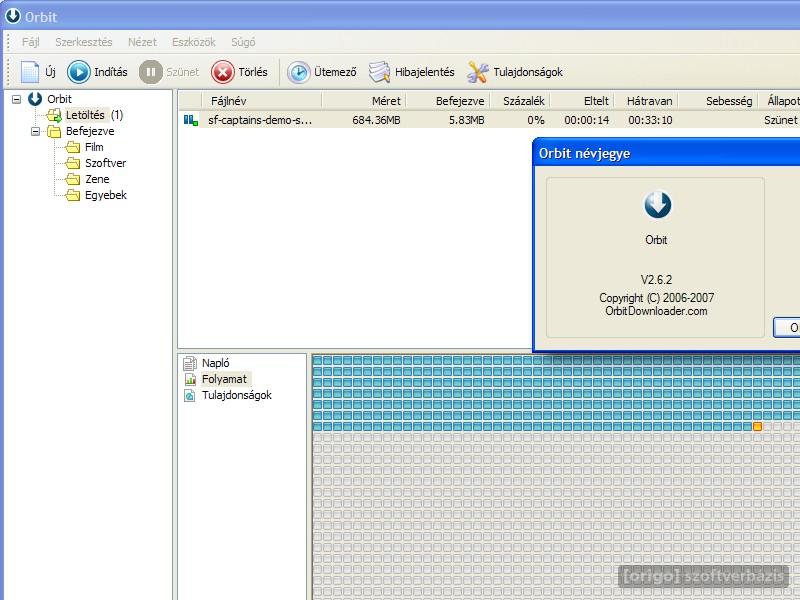
Task: Click the Egyebek folder icon
Action: tap(73, 195)
